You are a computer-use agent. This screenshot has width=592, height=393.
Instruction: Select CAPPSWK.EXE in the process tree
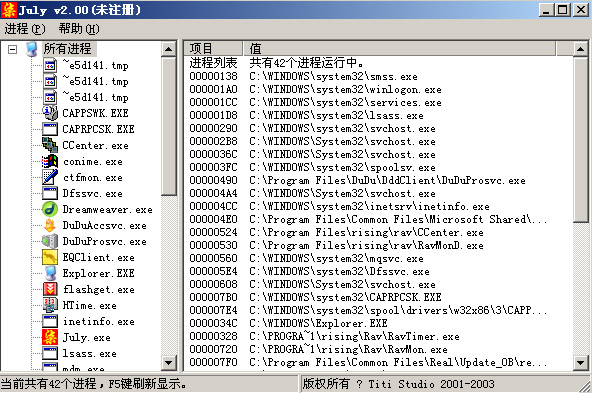tap(95, 113)
